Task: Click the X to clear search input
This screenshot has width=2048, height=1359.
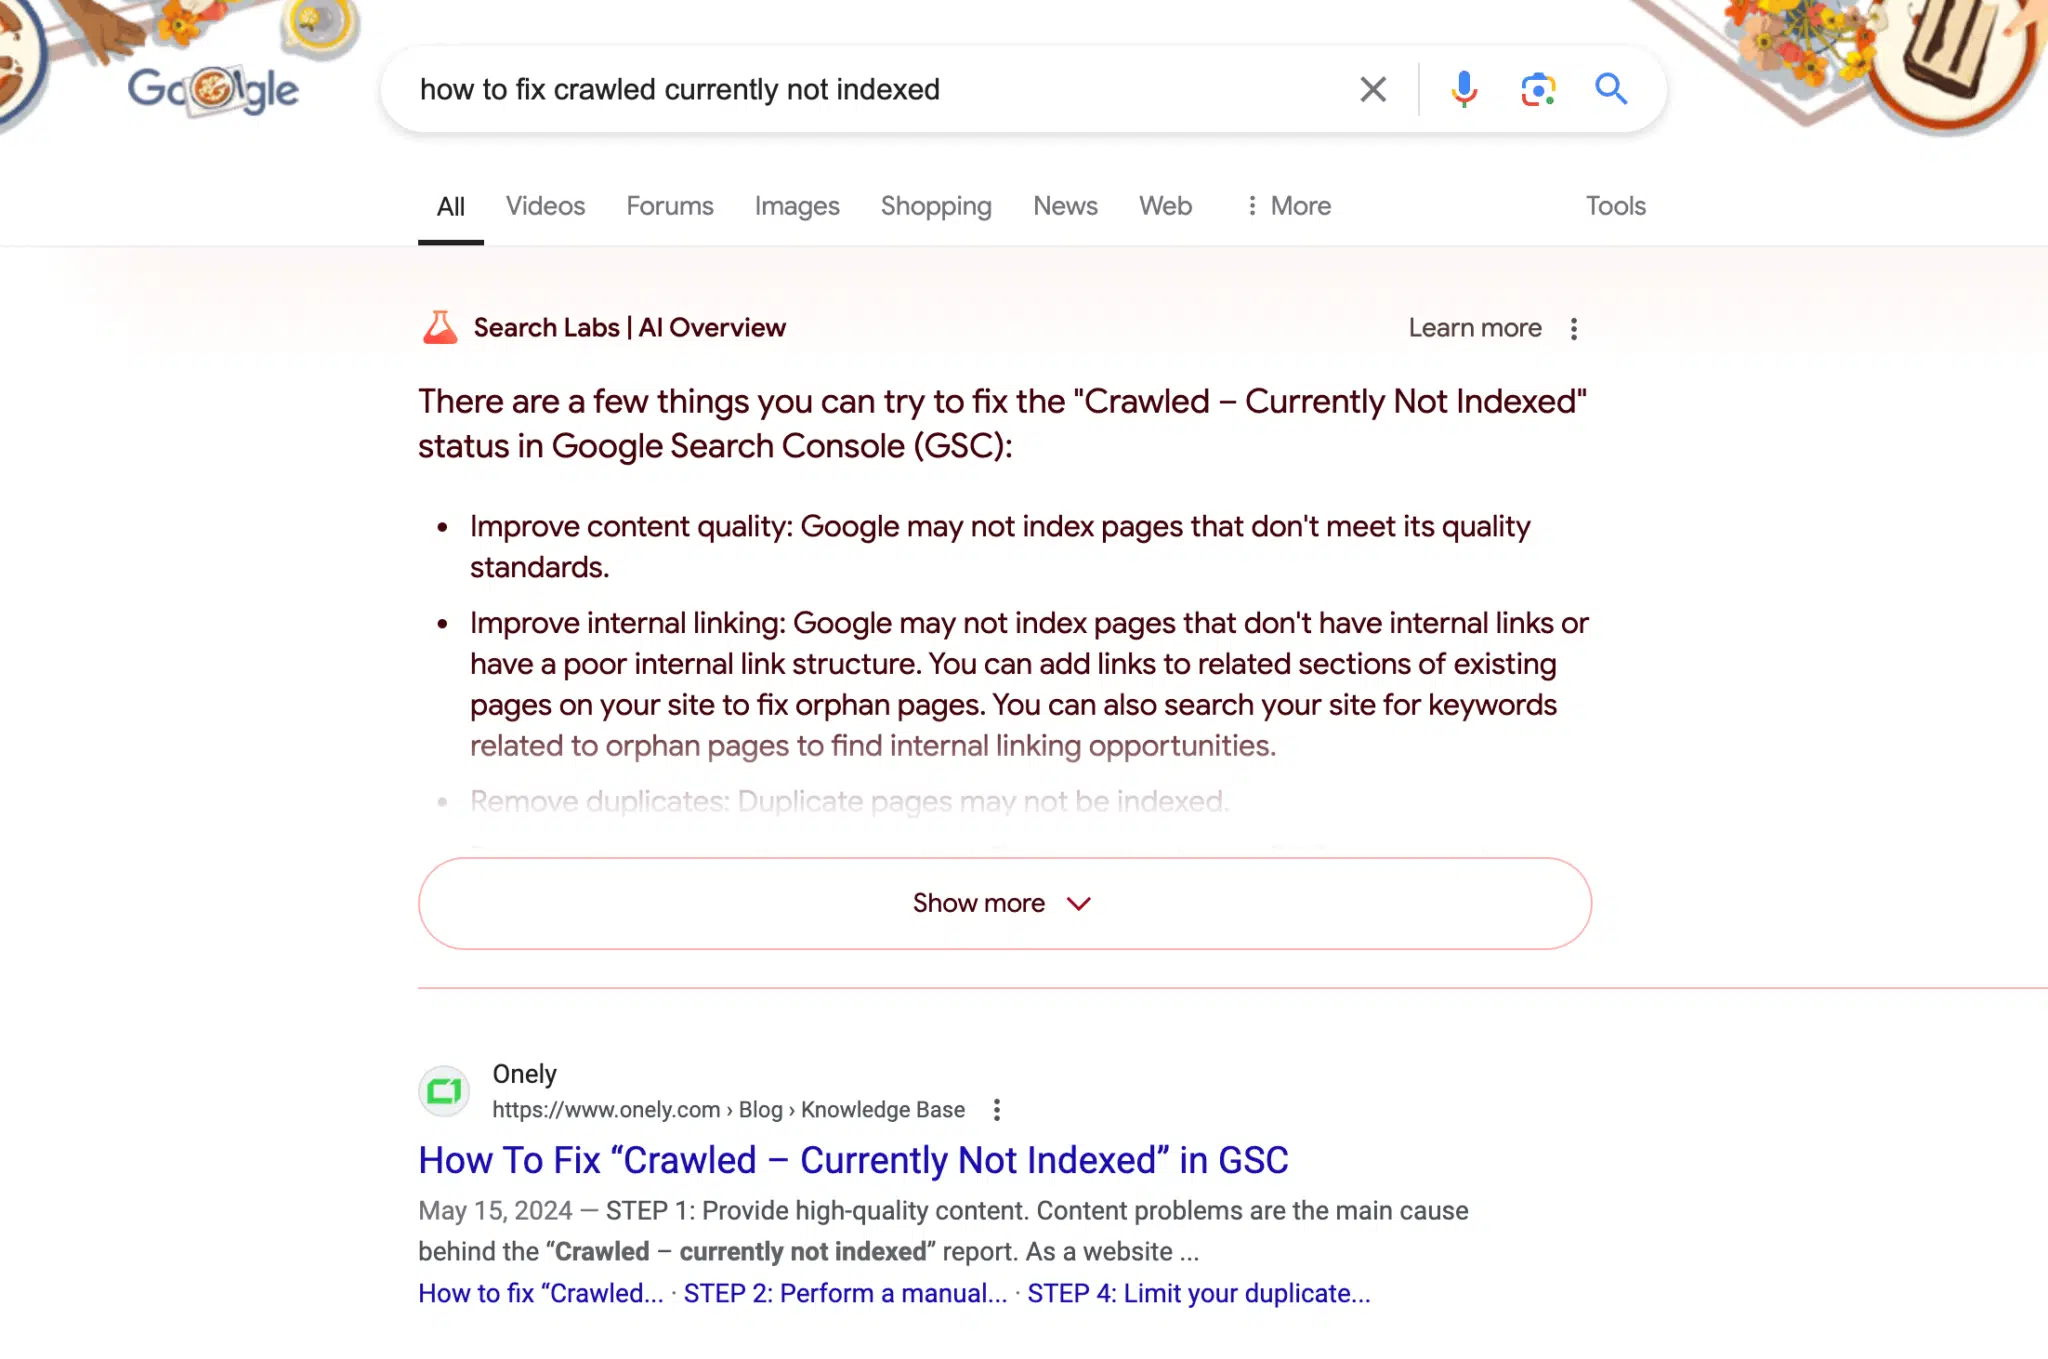Action: tap(1370, 89)
